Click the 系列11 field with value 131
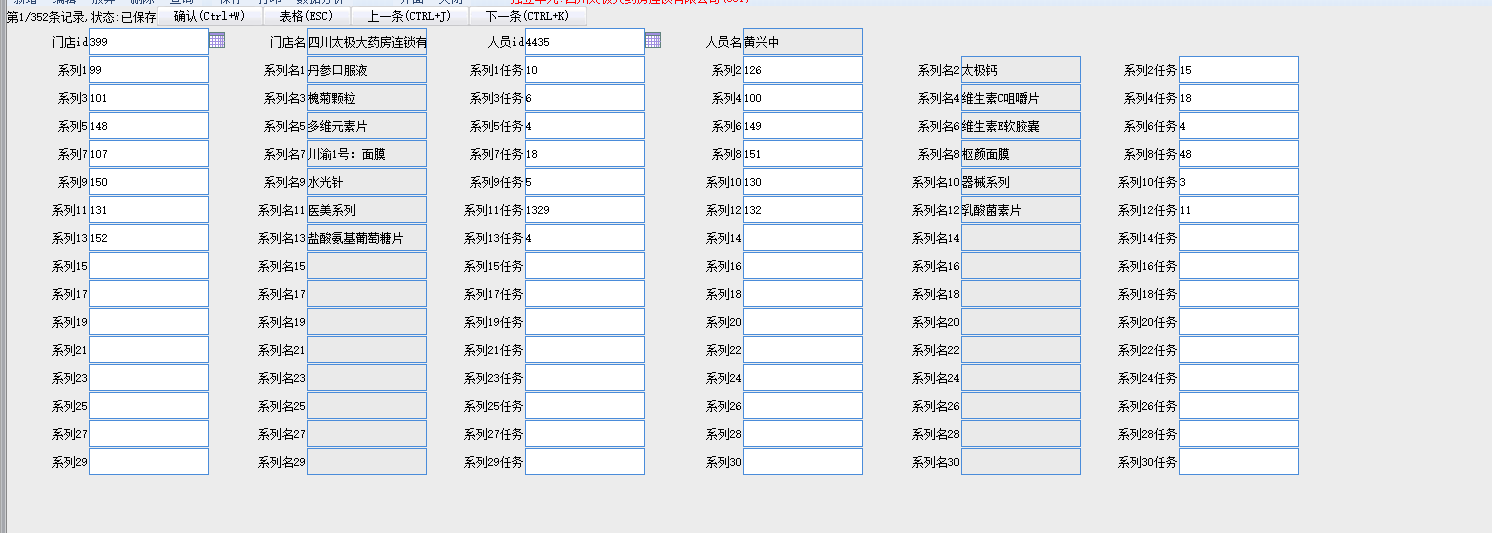Image resolution: width=1492 pixels, height=533 pixels. 149,210
